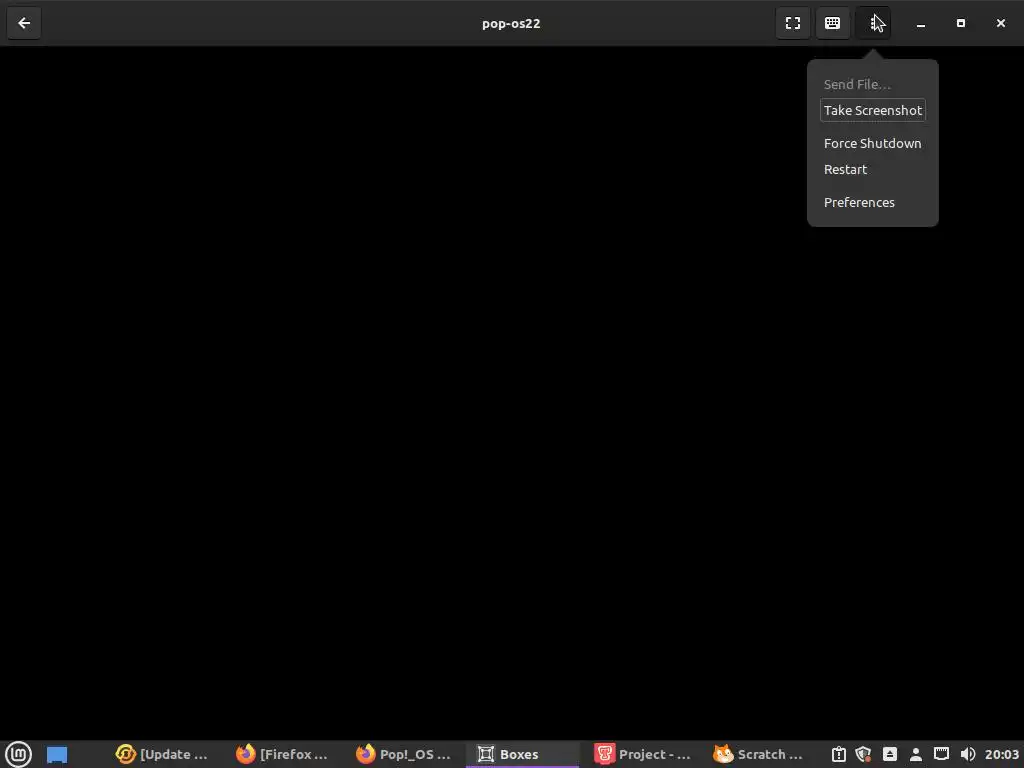Select Take Screenshot
The width and height of the screenshot is (1024, 768).
click(872, 110)
